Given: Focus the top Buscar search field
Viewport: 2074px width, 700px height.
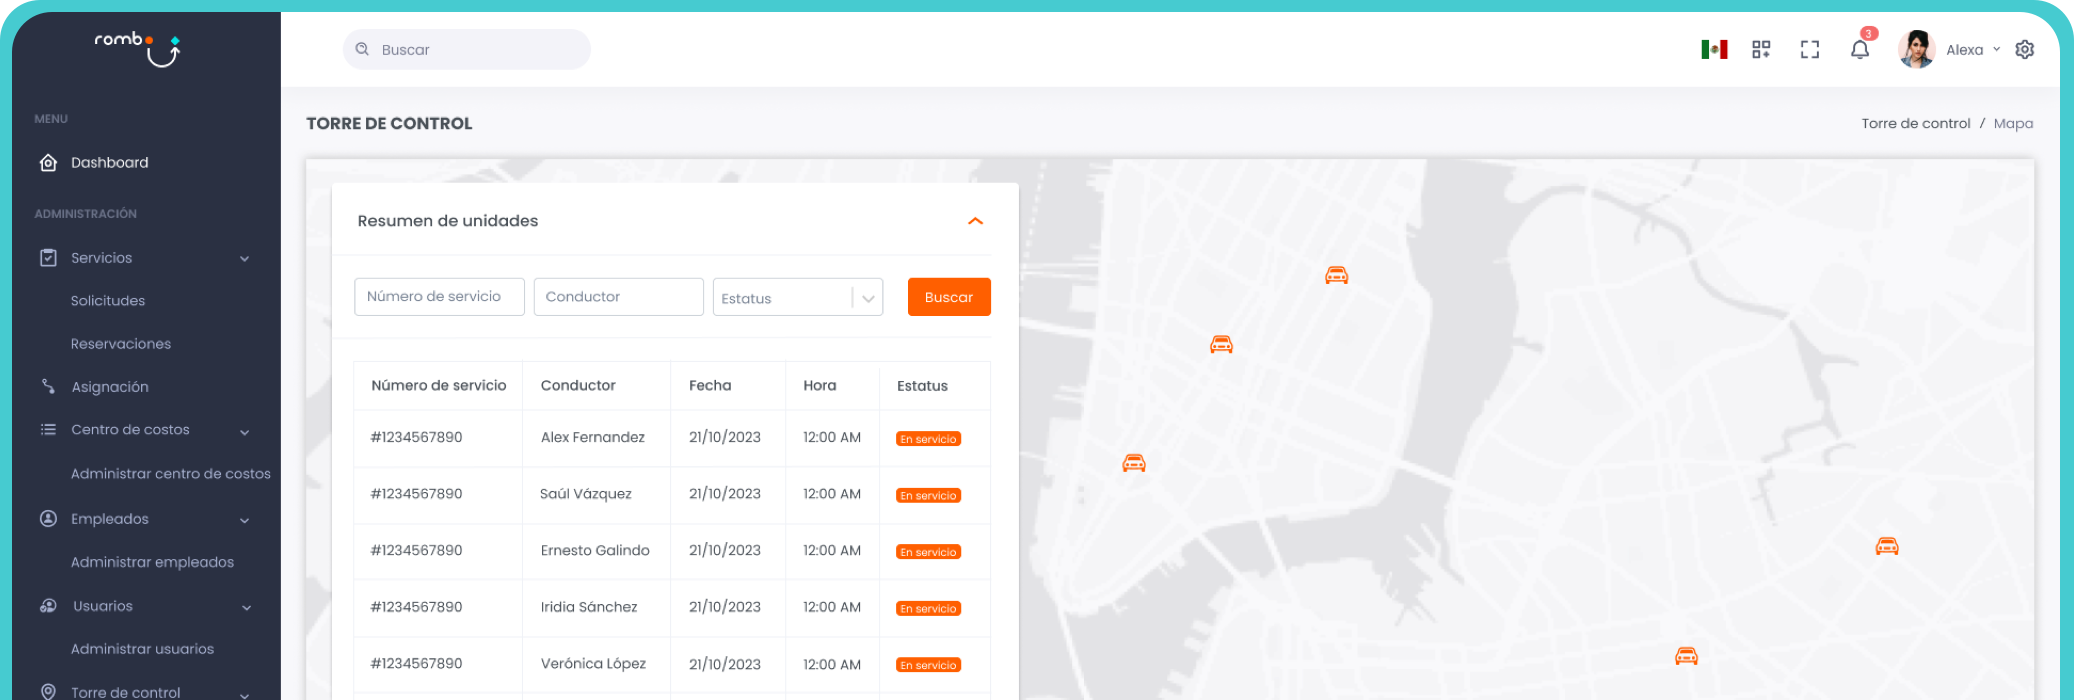Looking at the screenshot, I should [x=467, y=49].
